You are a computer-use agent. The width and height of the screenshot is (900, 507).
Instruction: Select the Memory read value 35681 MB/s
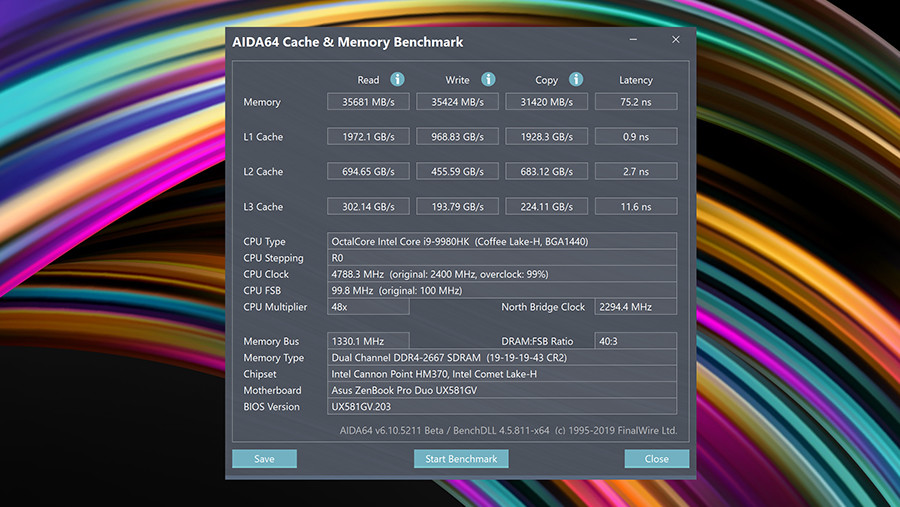coord(368,102)
